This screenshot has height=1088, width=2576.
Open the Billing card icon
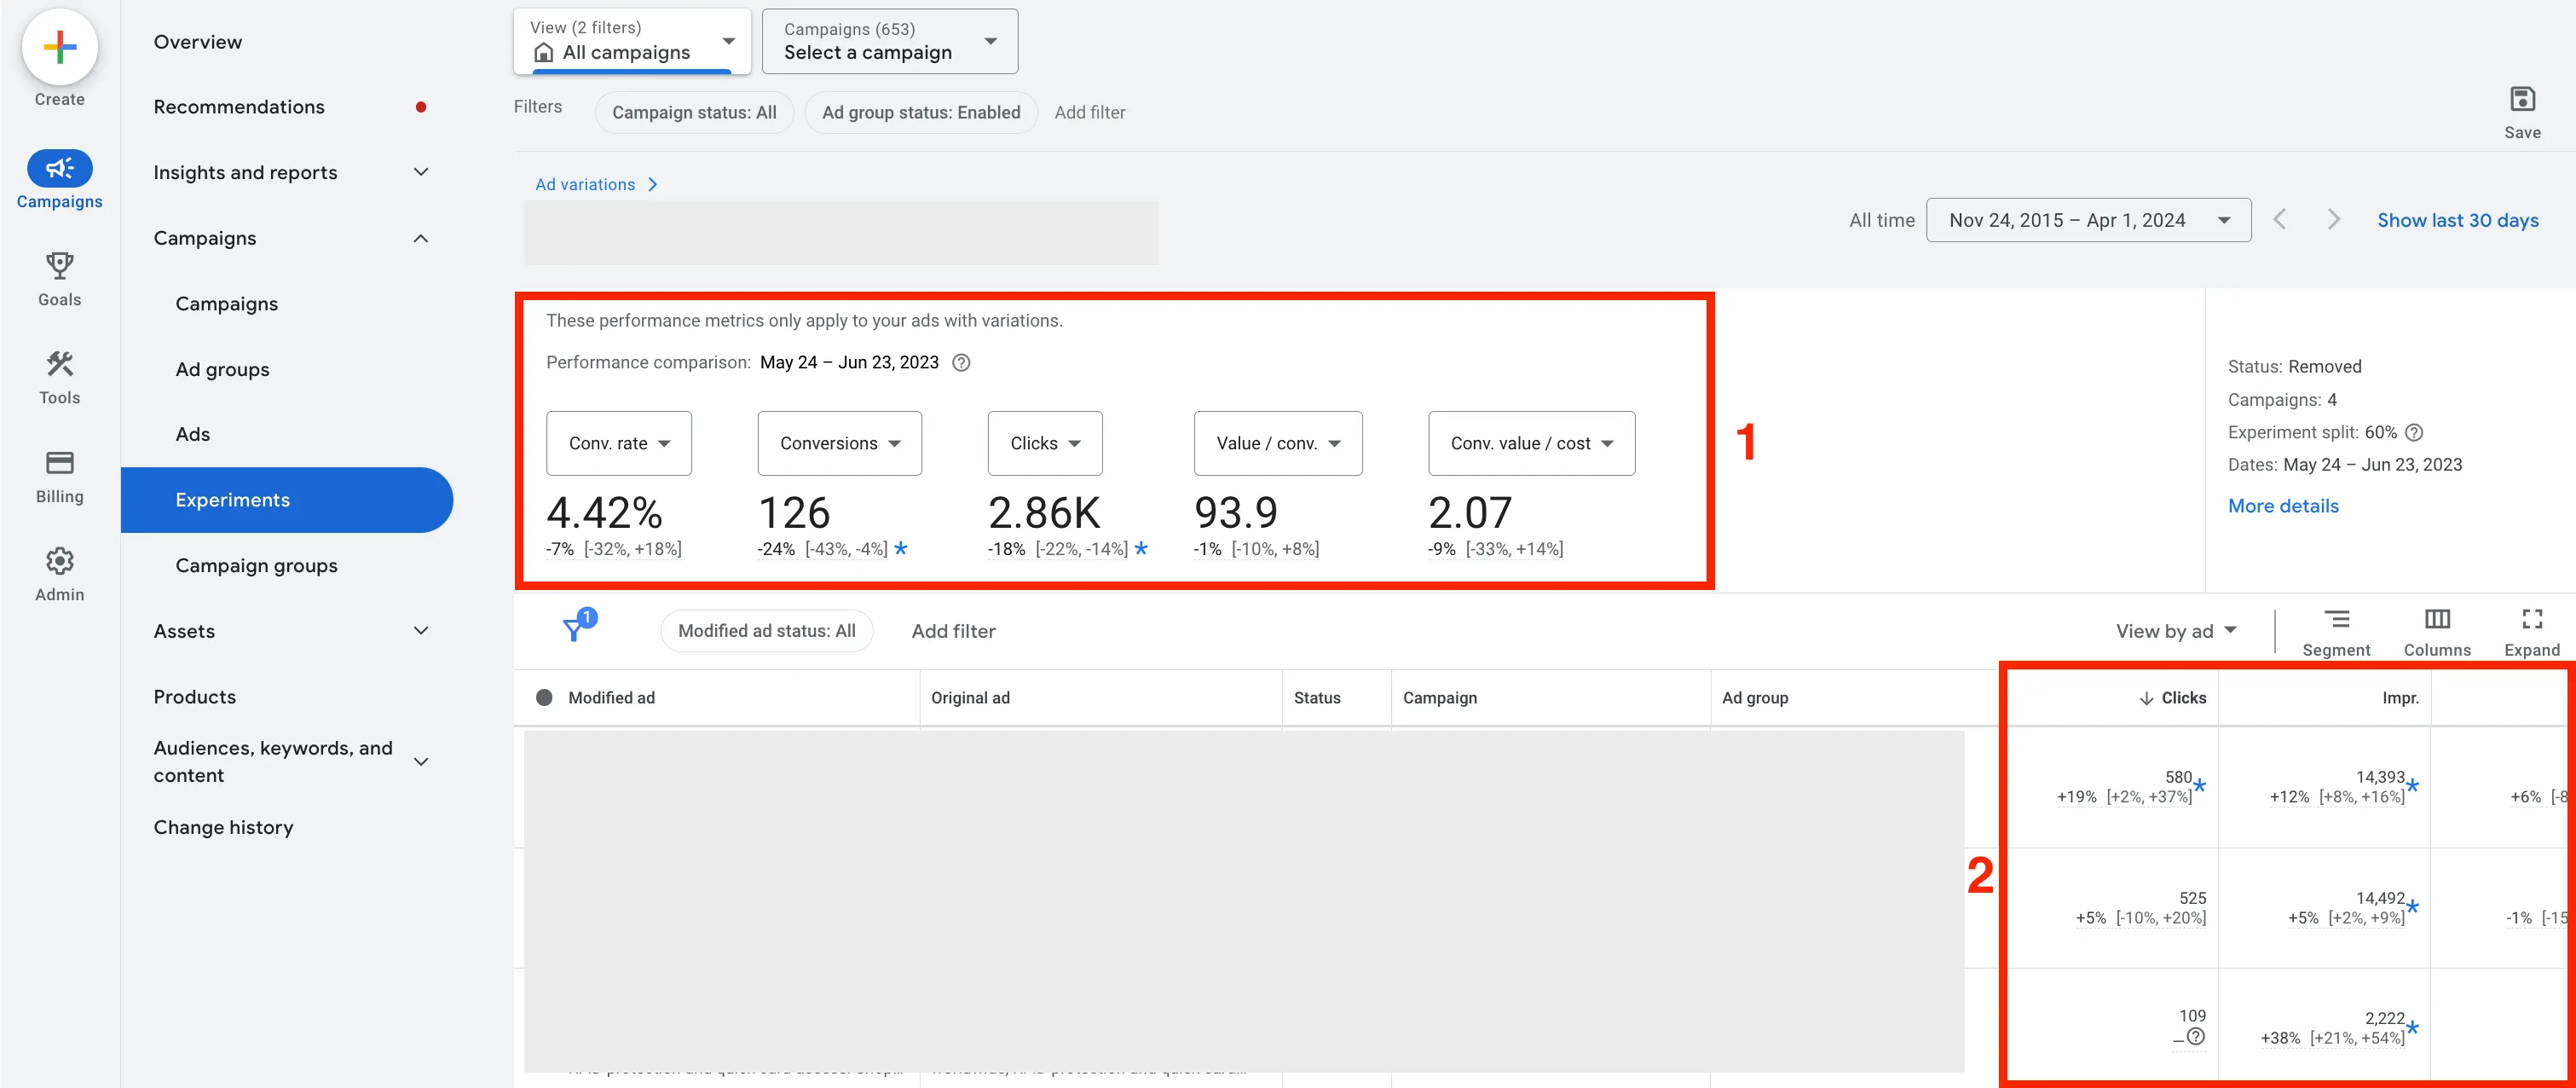click(60, 463)
